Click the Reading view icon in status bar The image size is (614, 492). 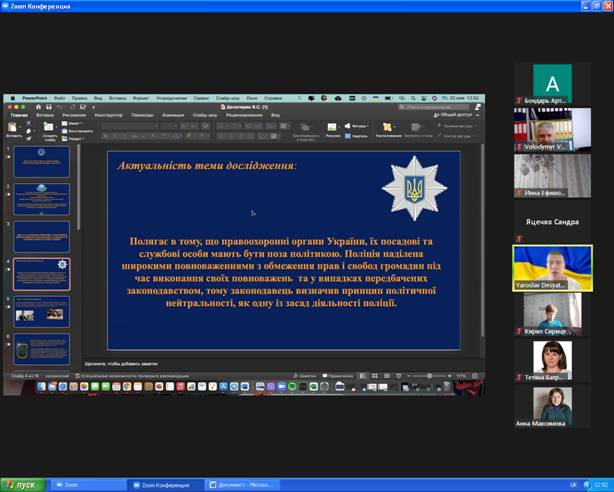(x=387, y=376)
